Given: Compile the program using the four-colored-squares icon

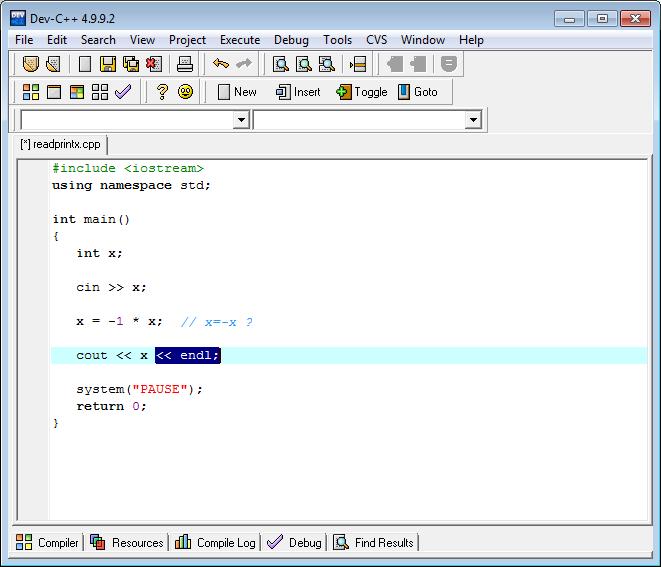Looking at the screenshot, I should tap(31, 91).
